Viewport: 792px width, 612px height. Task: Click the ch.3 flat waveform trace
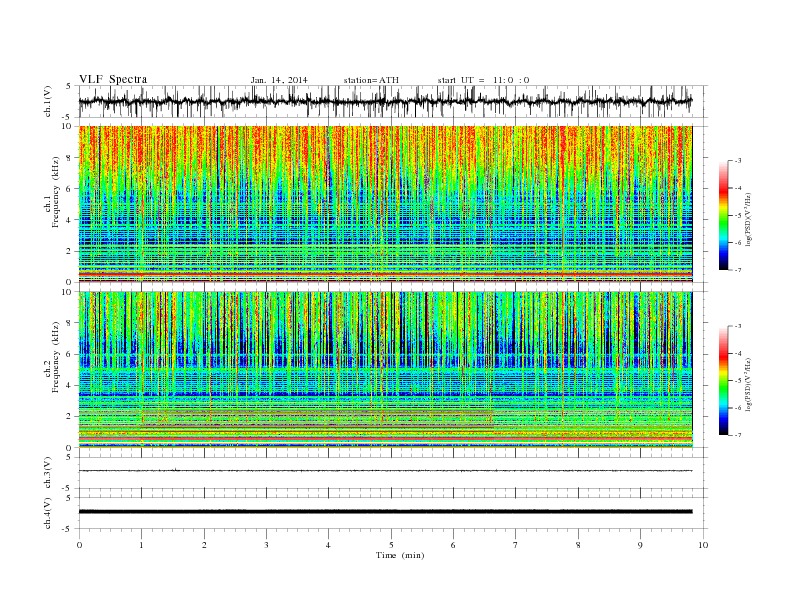click(385, 471)
